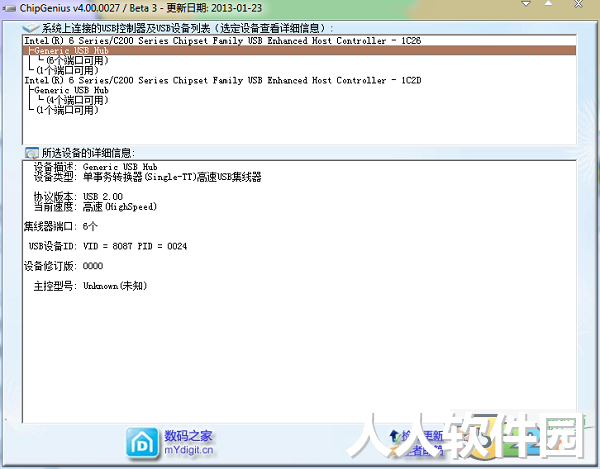Click the mYdigit house logo icon

pos(142,443)
